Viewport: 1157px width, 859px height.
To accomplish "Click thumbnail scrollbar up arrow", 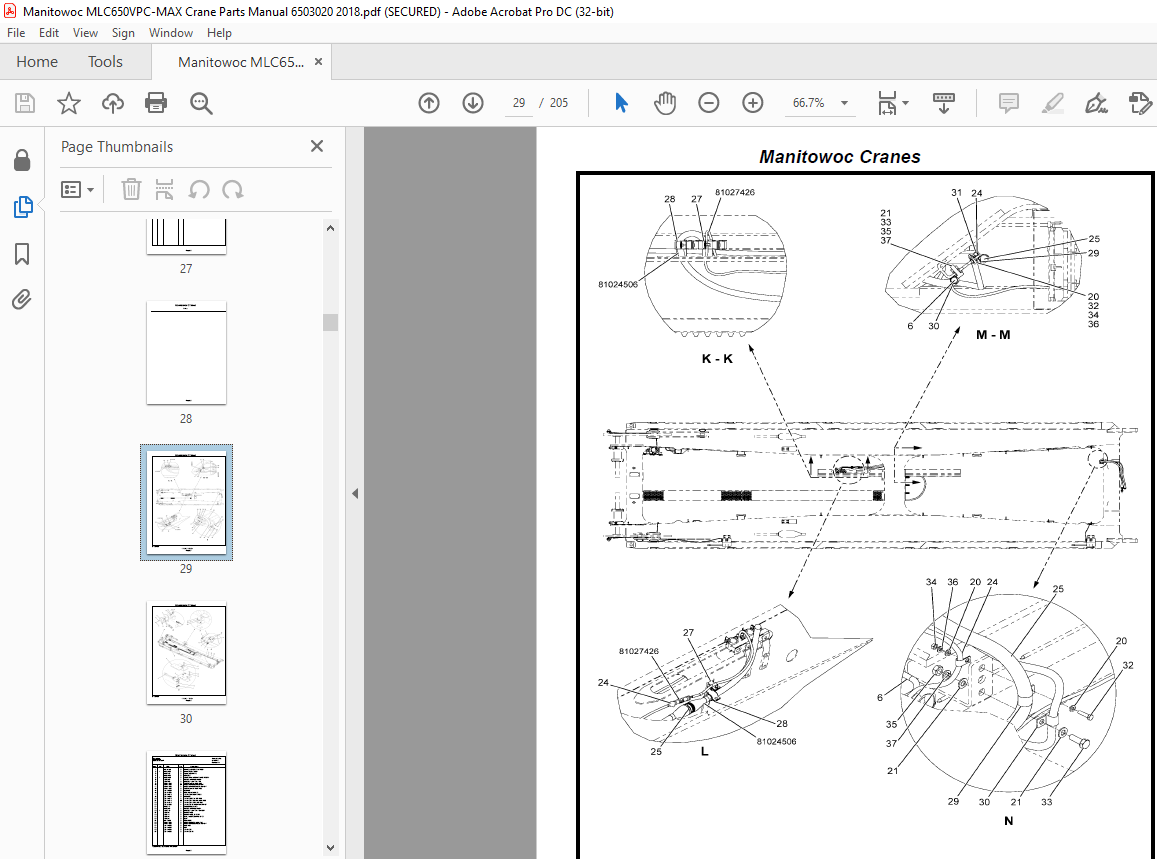I will (331, 228).
